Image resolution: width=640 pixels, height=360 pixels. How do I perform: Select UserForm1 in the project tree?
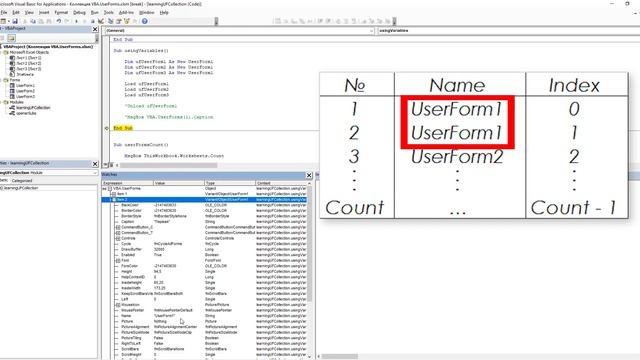point(25,86)
